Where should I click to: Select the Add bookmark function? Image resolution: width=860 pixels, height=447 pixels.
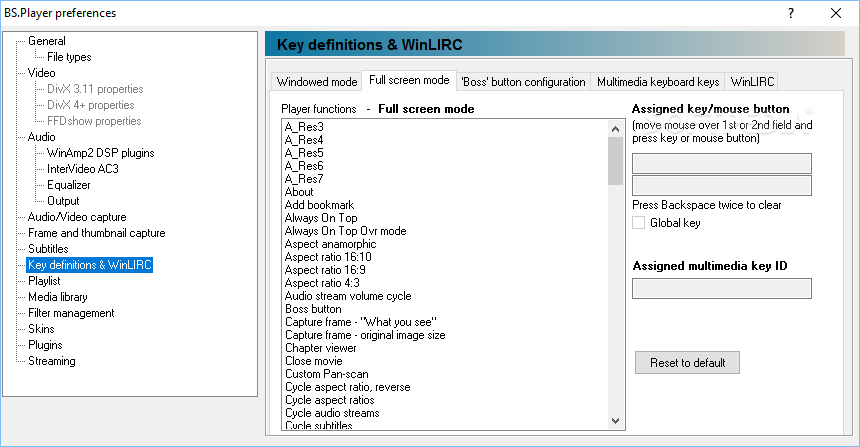[319, 205]
